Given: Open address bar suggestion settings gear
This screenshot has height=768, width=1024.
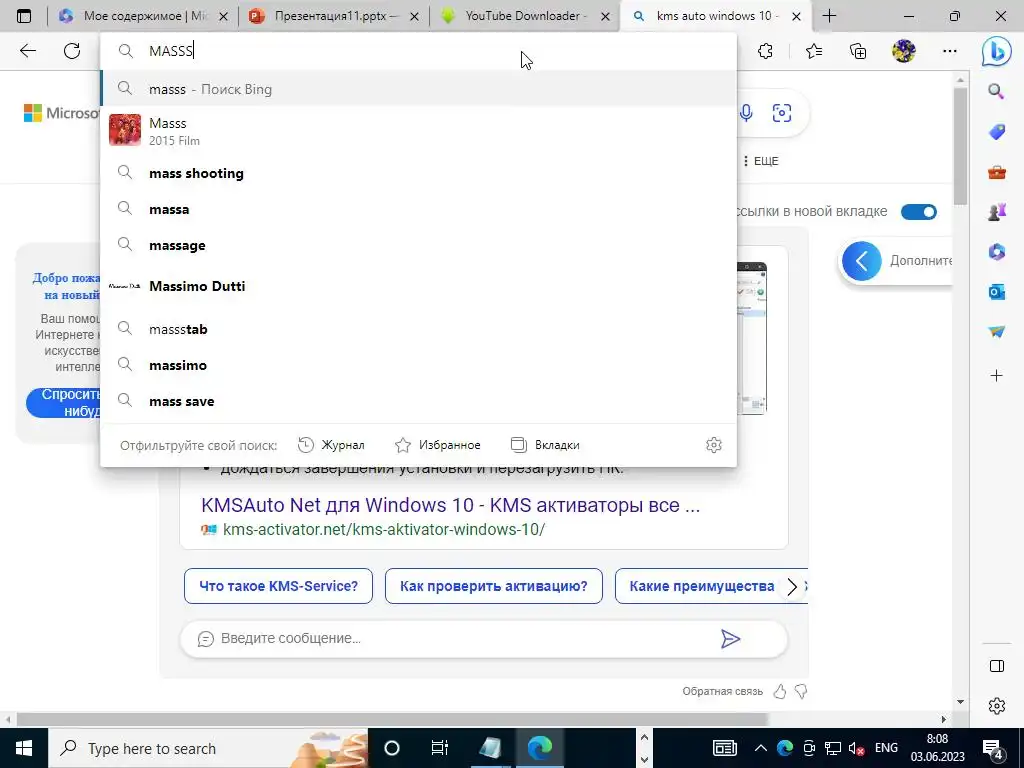Looking at the screenshot, I should pos(714,445).
